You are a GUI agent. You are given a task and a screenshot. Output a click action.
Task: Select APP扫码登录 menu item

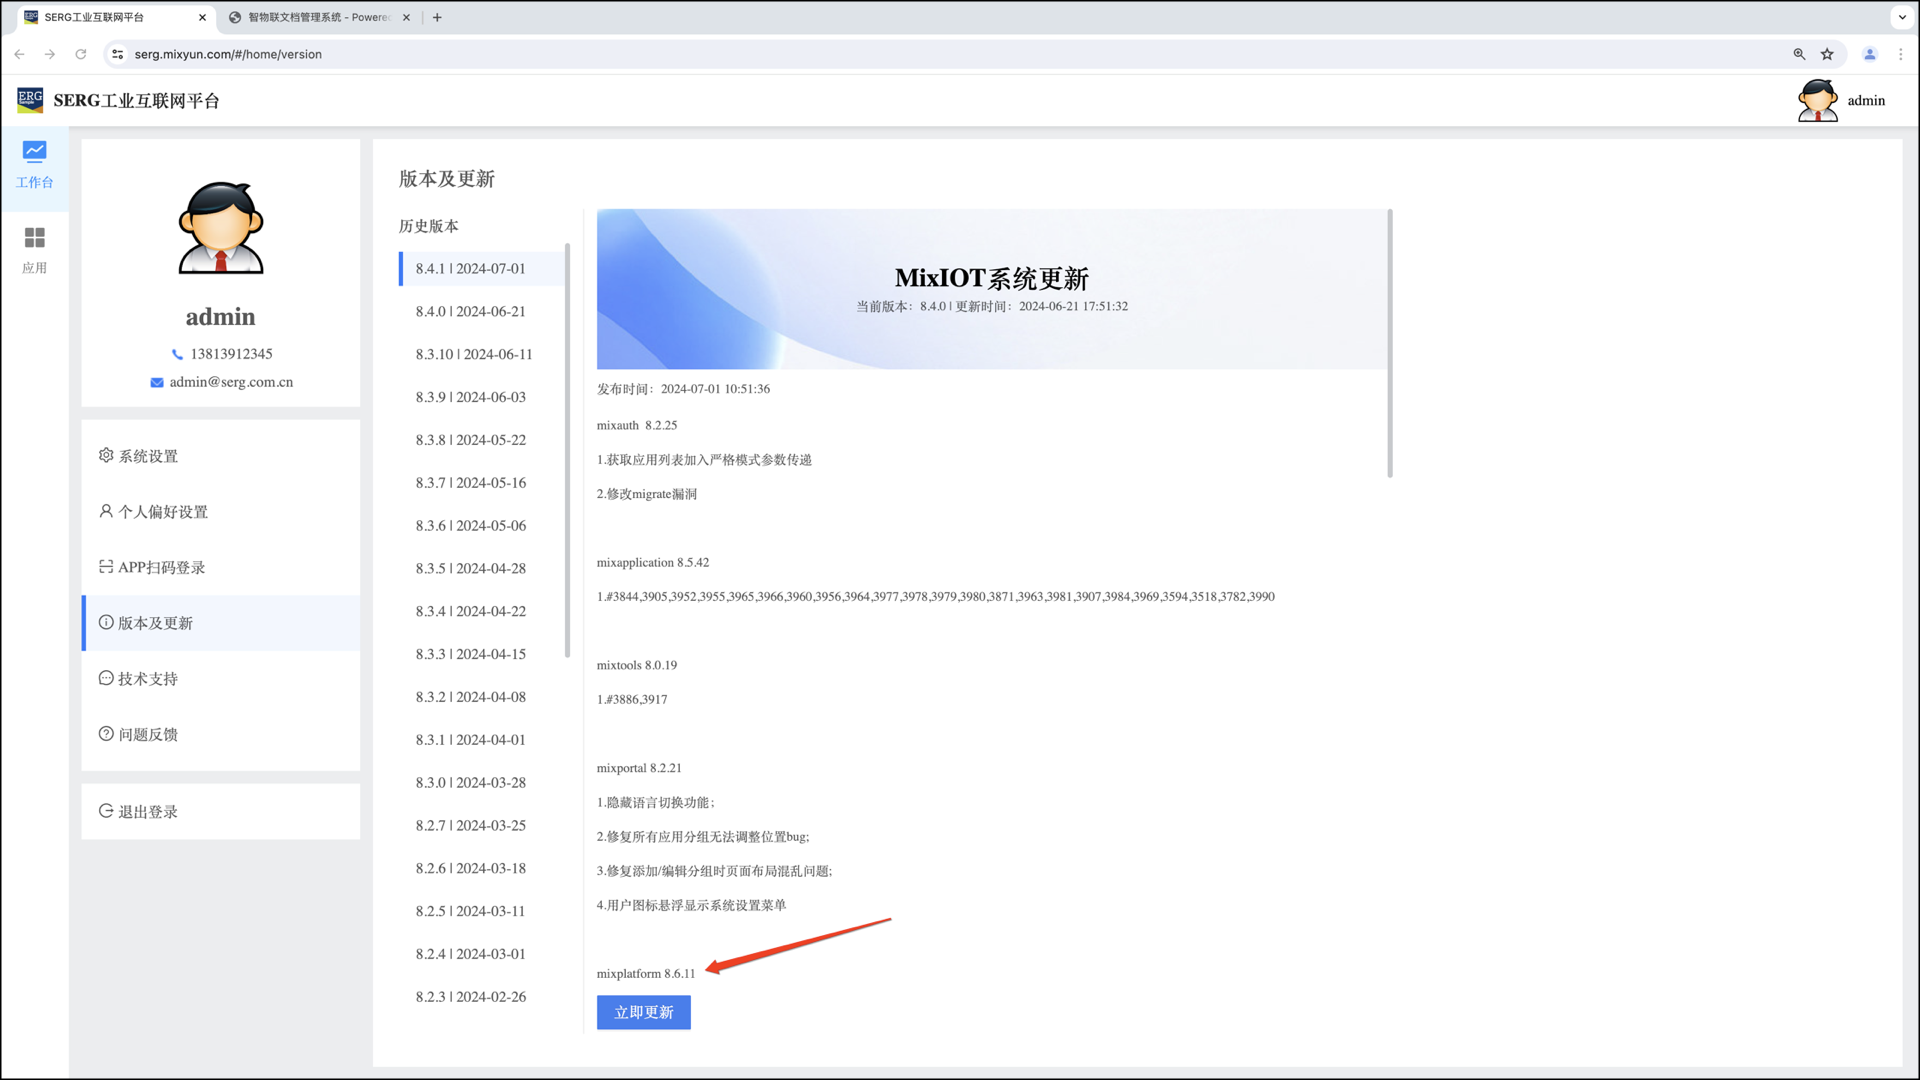pos(161,567)
